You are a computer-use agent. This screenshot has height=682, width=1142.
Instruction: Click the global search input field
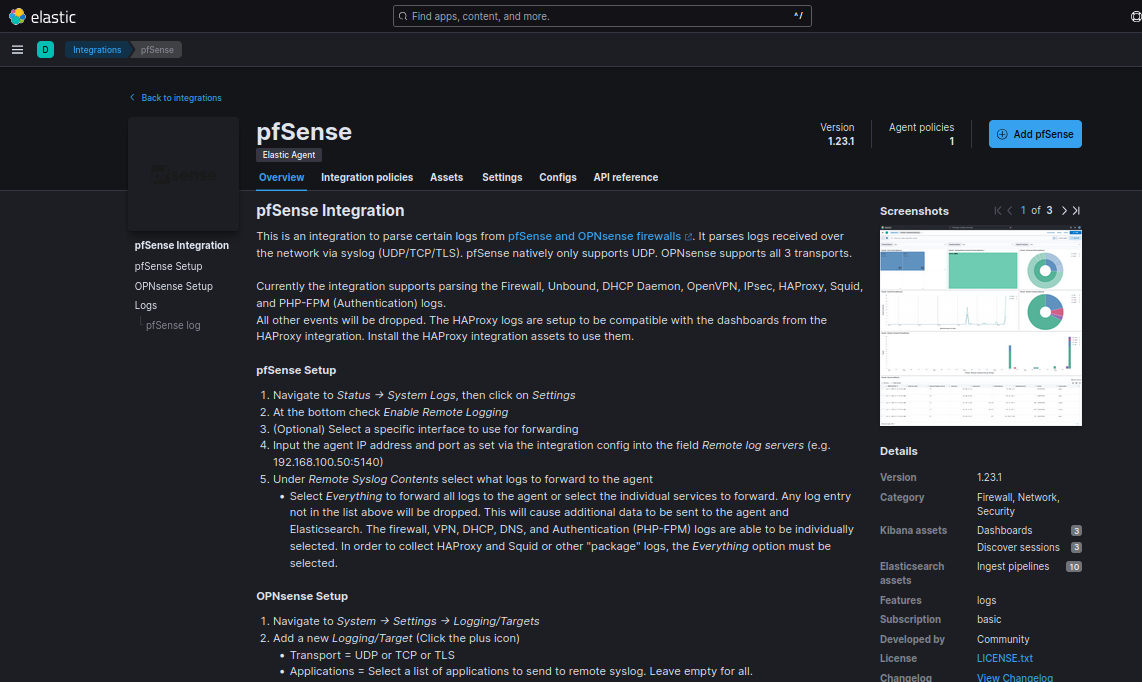601,16
